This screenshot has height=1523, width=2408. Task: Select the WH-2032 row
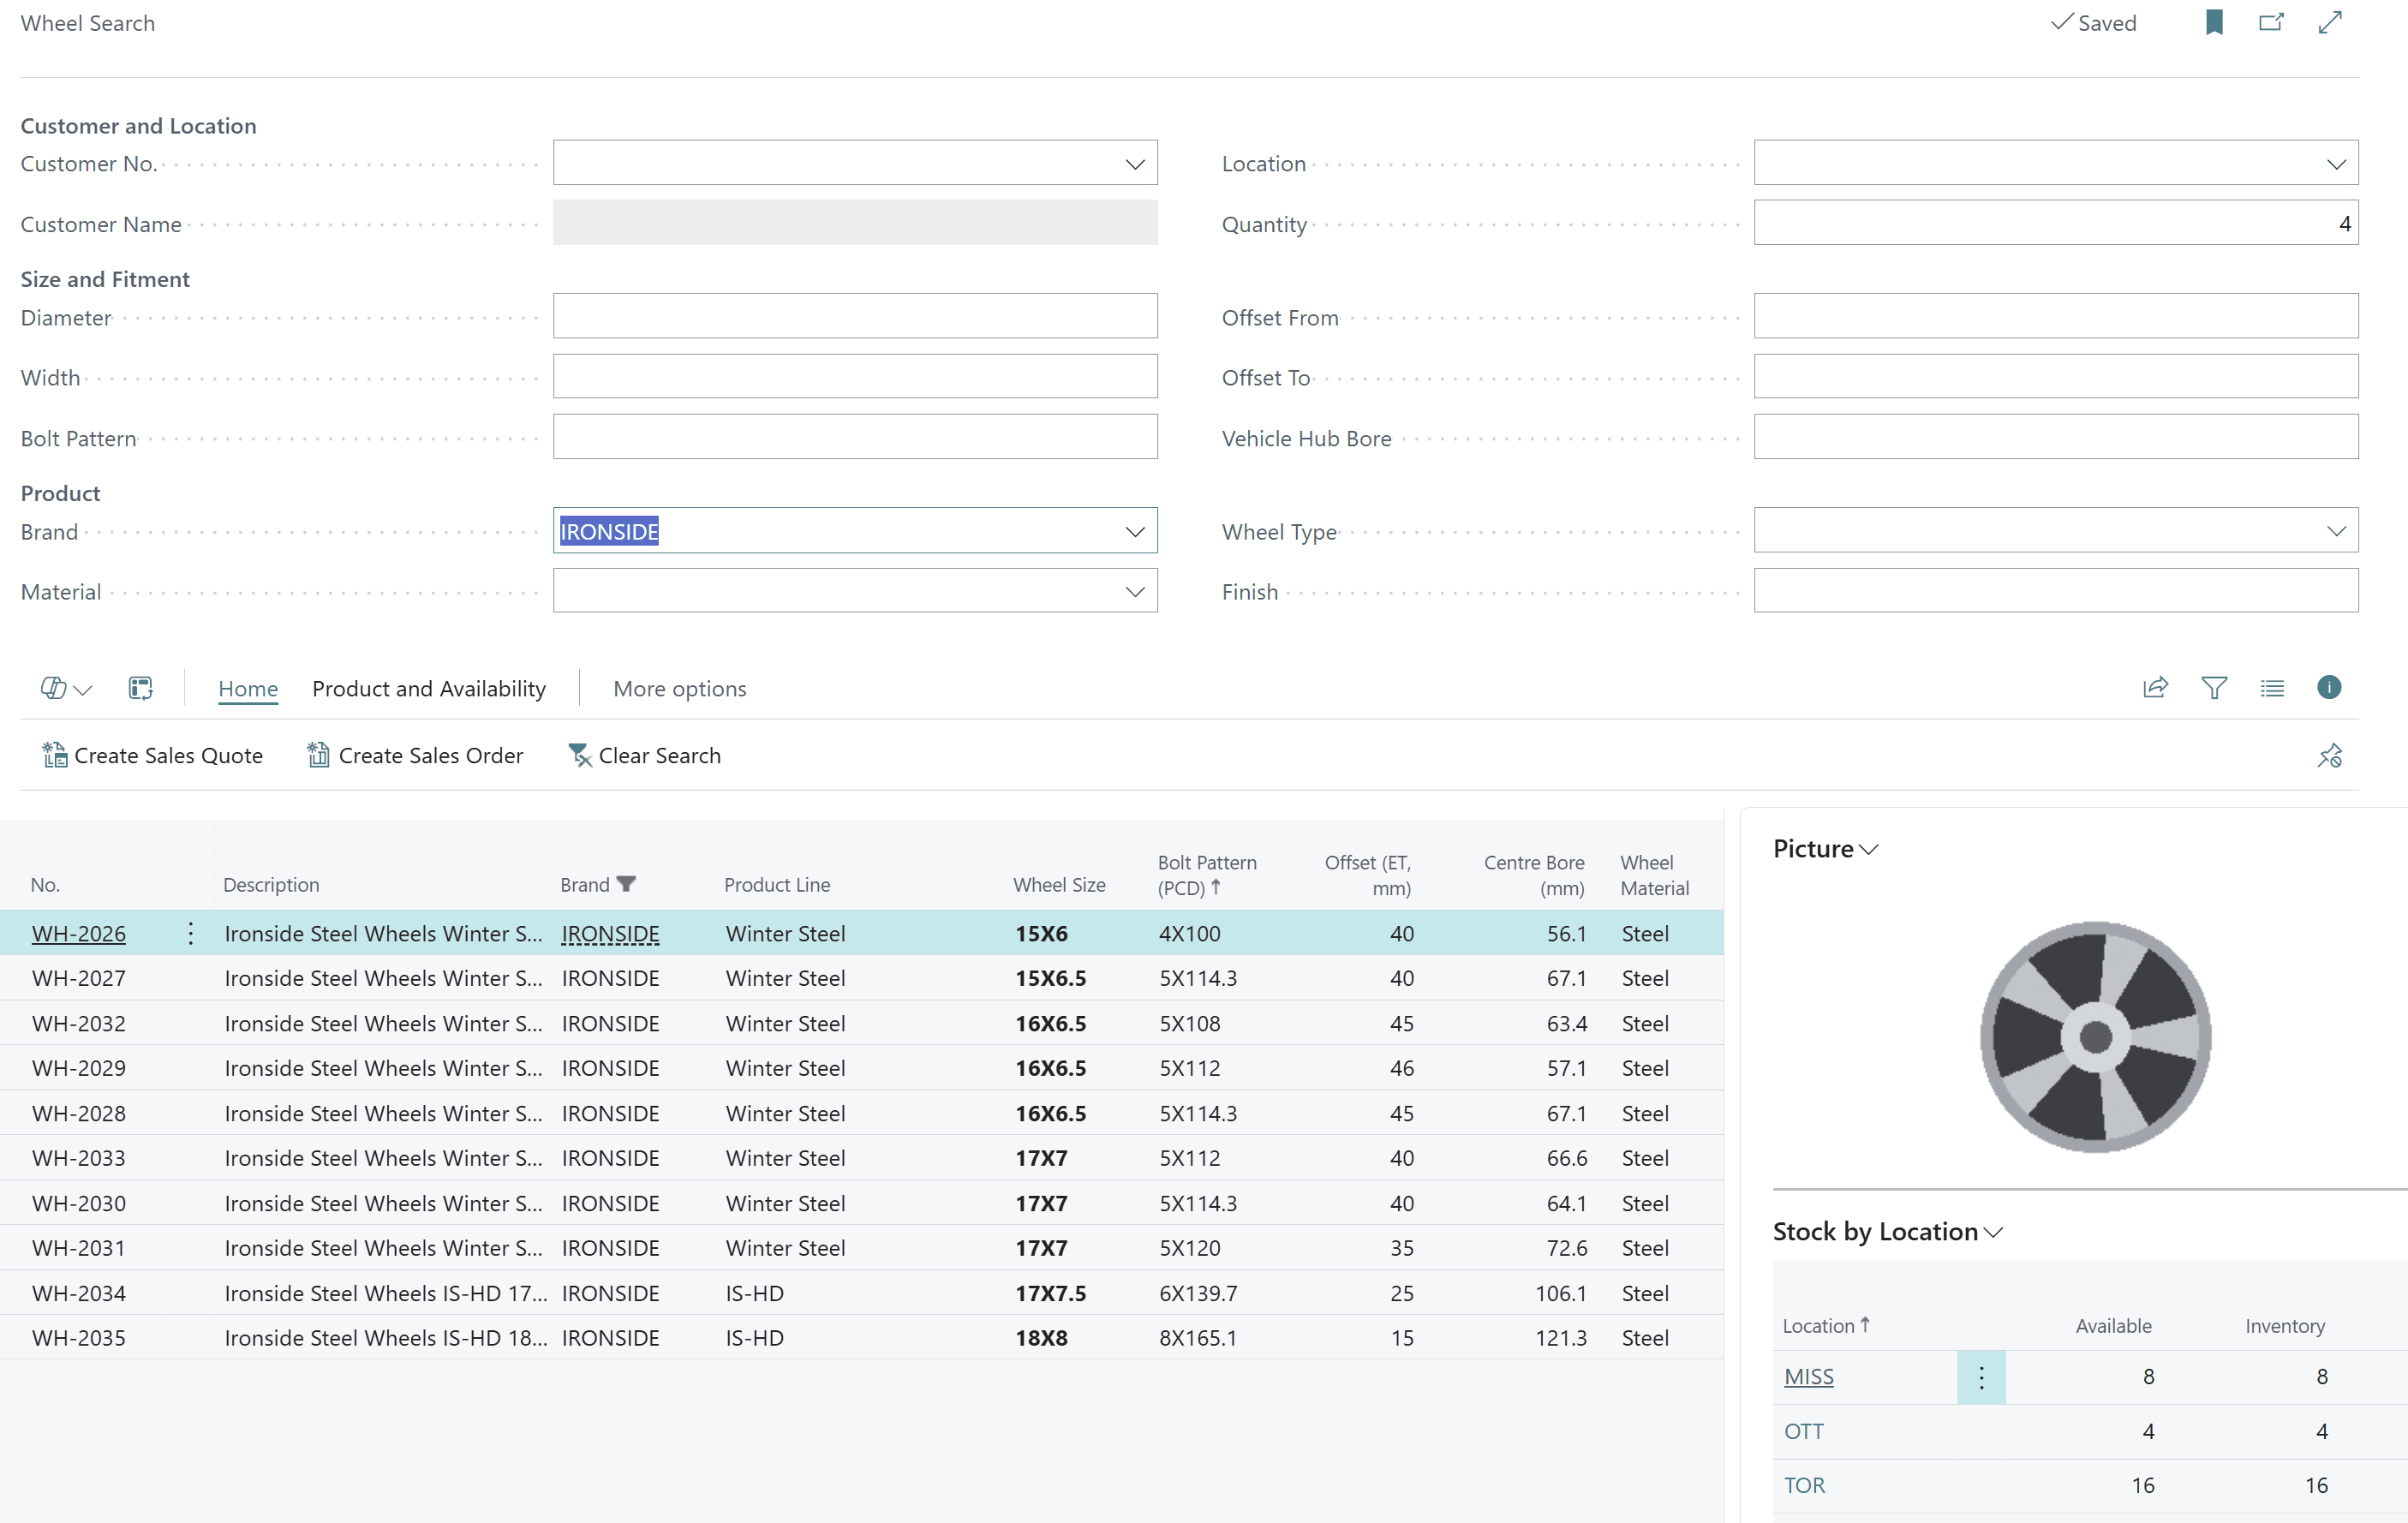(861, 1023)
